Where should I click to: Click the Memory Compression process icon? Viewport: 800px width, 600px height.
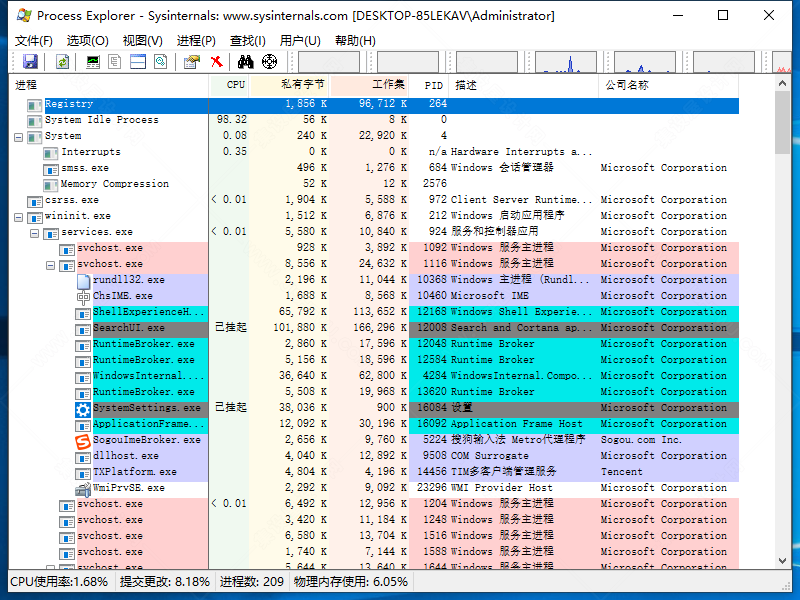click(x=51, y=185)
